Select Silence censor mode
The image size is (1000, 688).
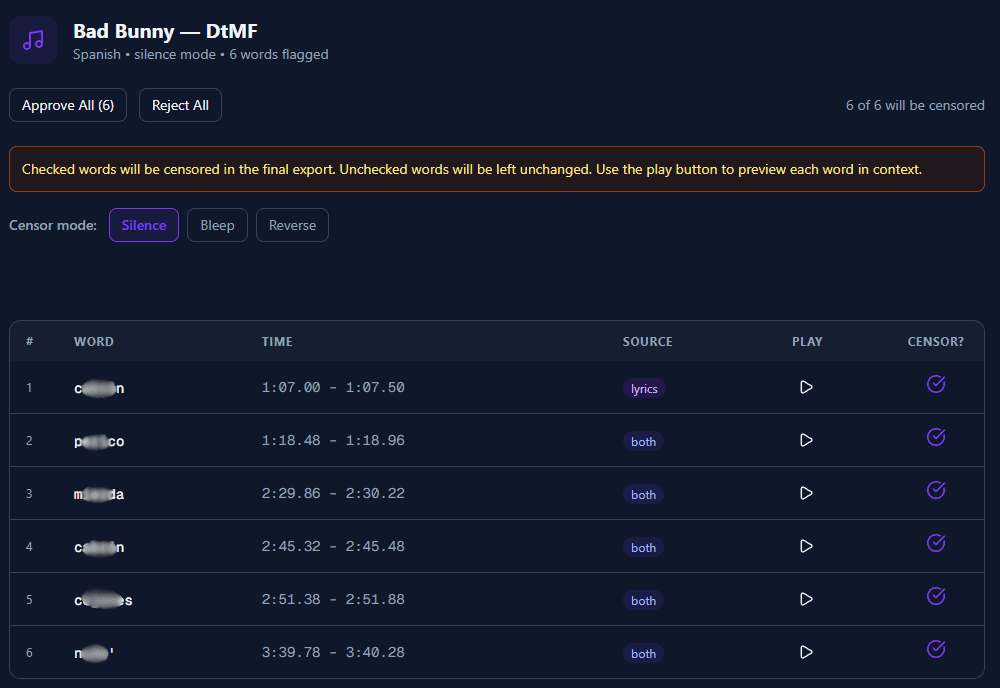(x=144, y=225)
